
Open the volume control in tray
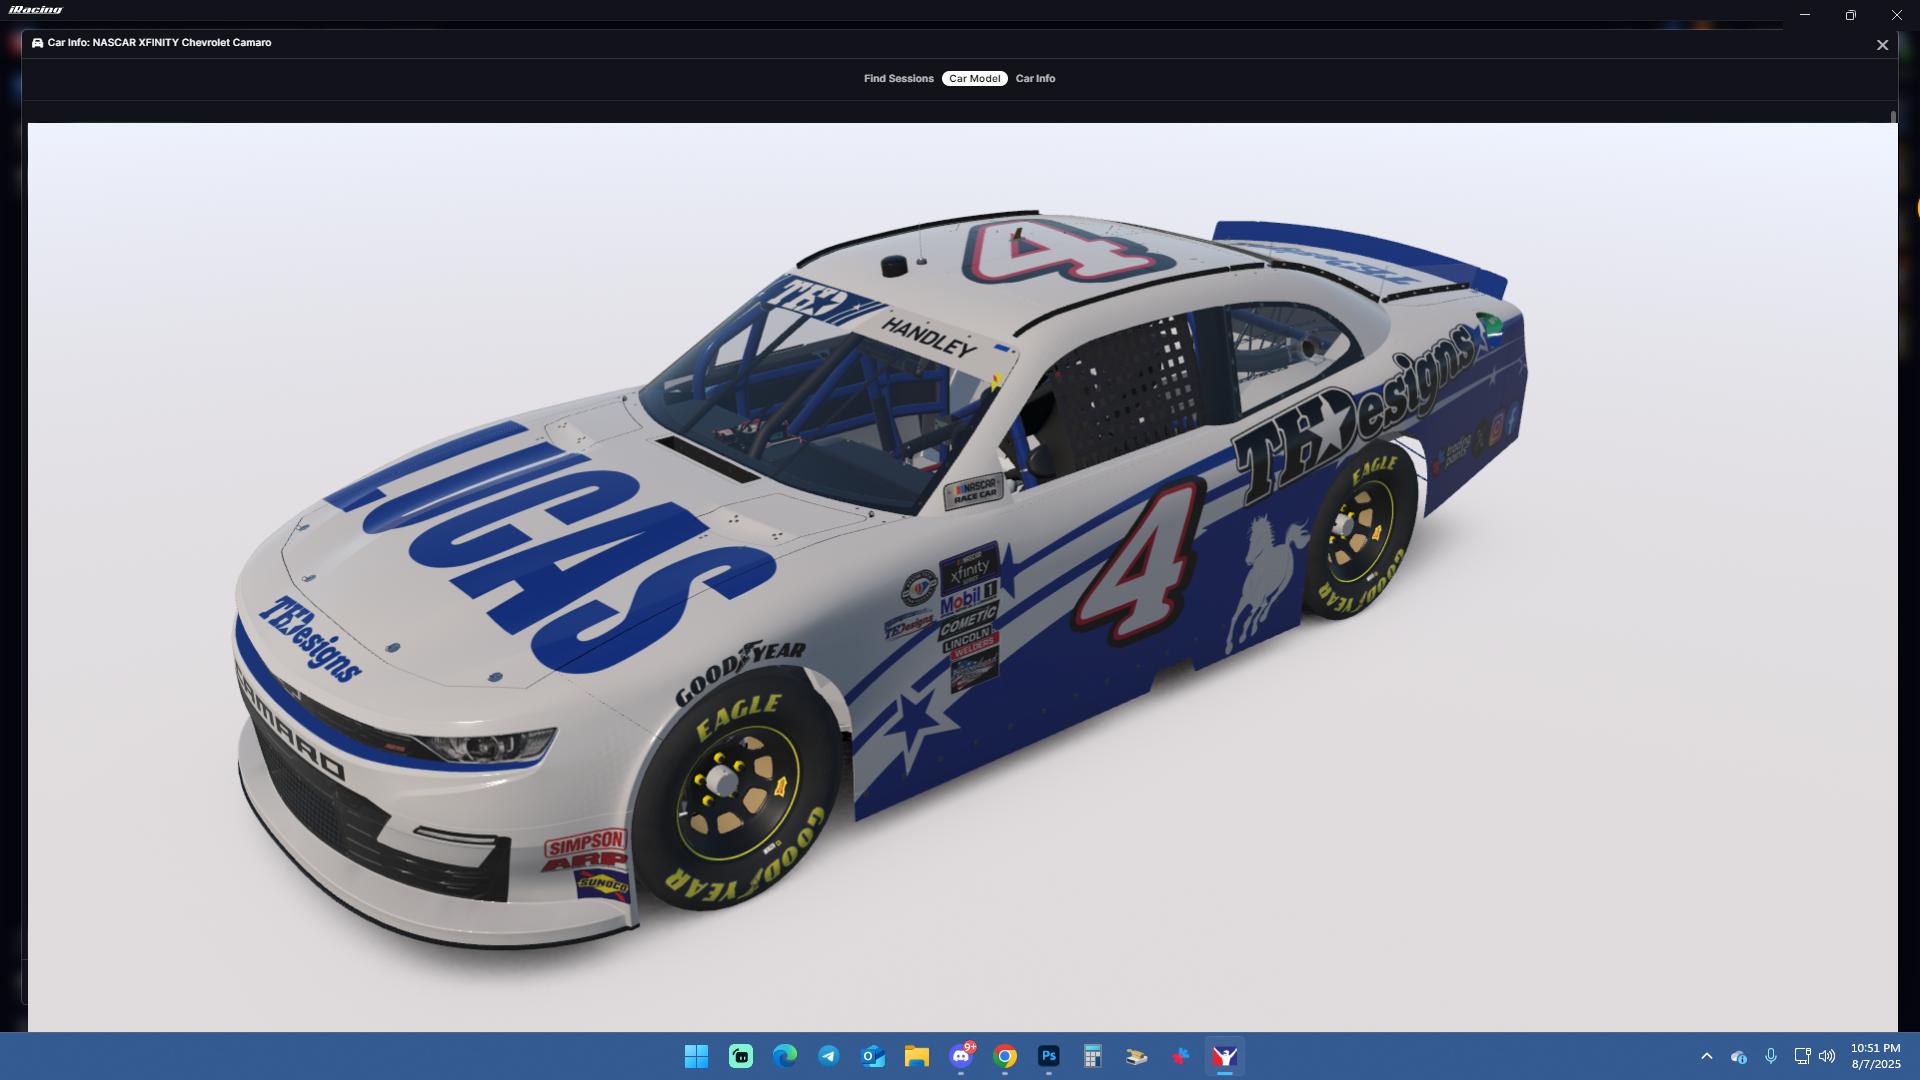pyautogui.click(x=1827, y=1056)
